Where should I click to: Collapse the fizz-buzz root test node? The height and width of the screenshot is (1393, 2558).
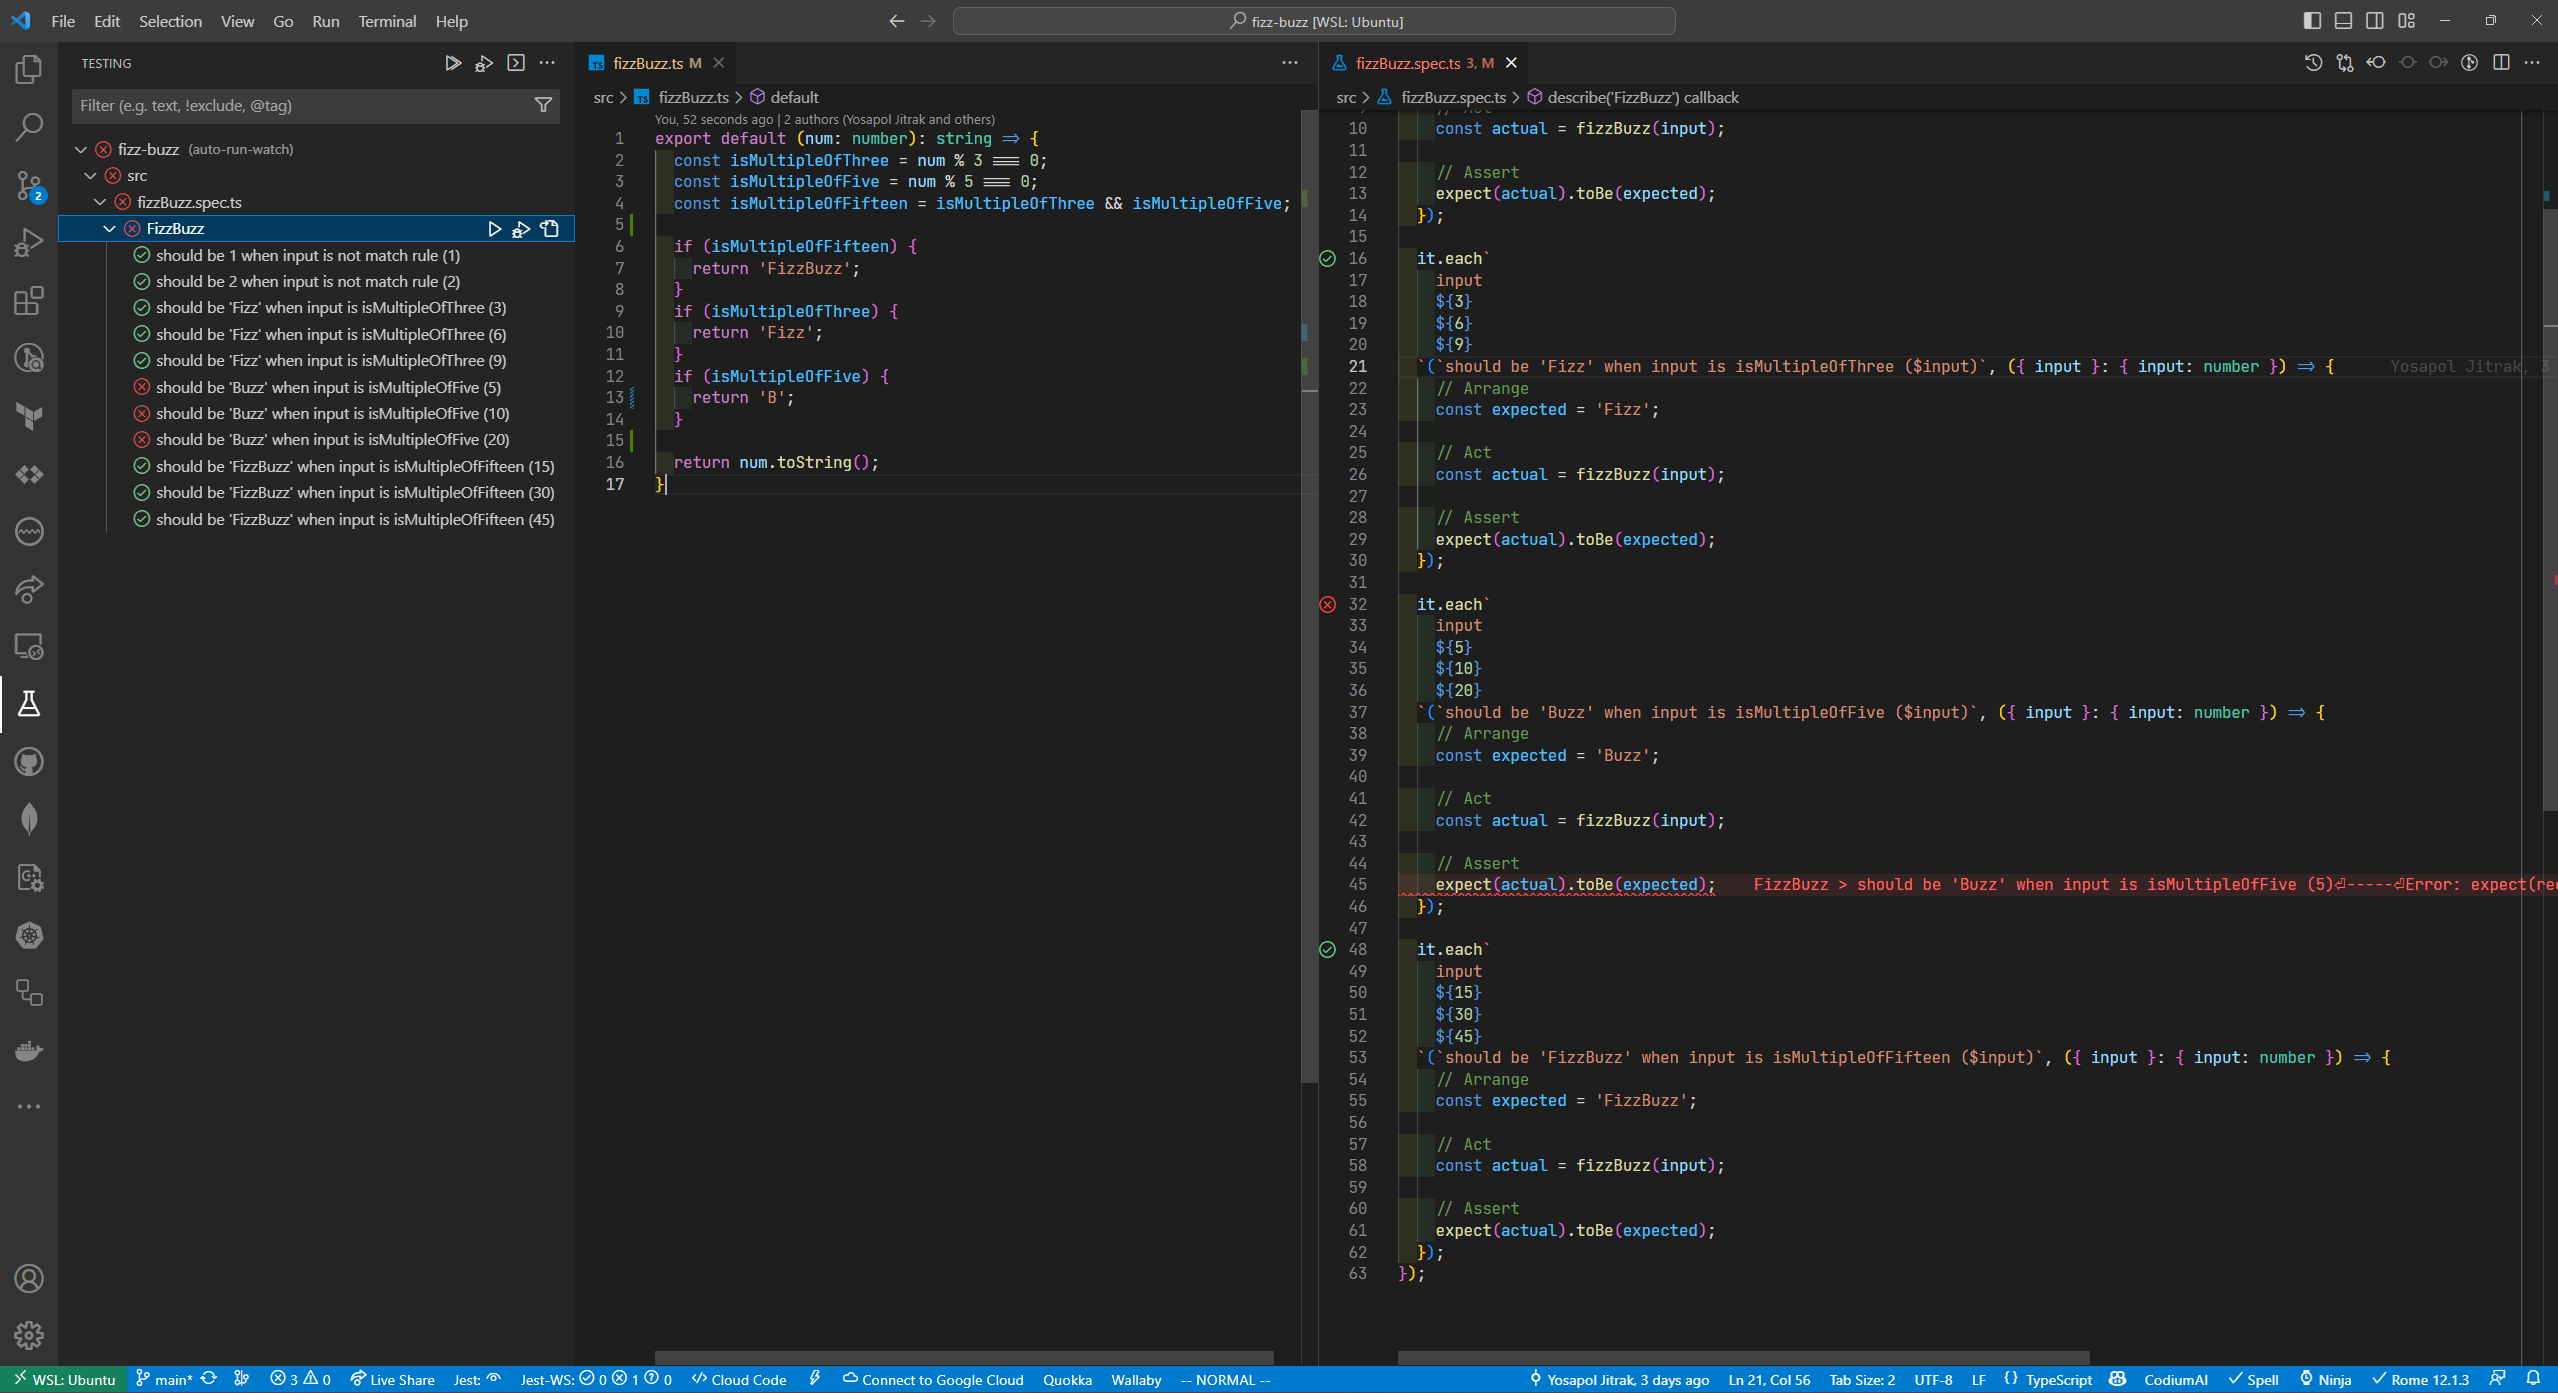tap(80, 148)
